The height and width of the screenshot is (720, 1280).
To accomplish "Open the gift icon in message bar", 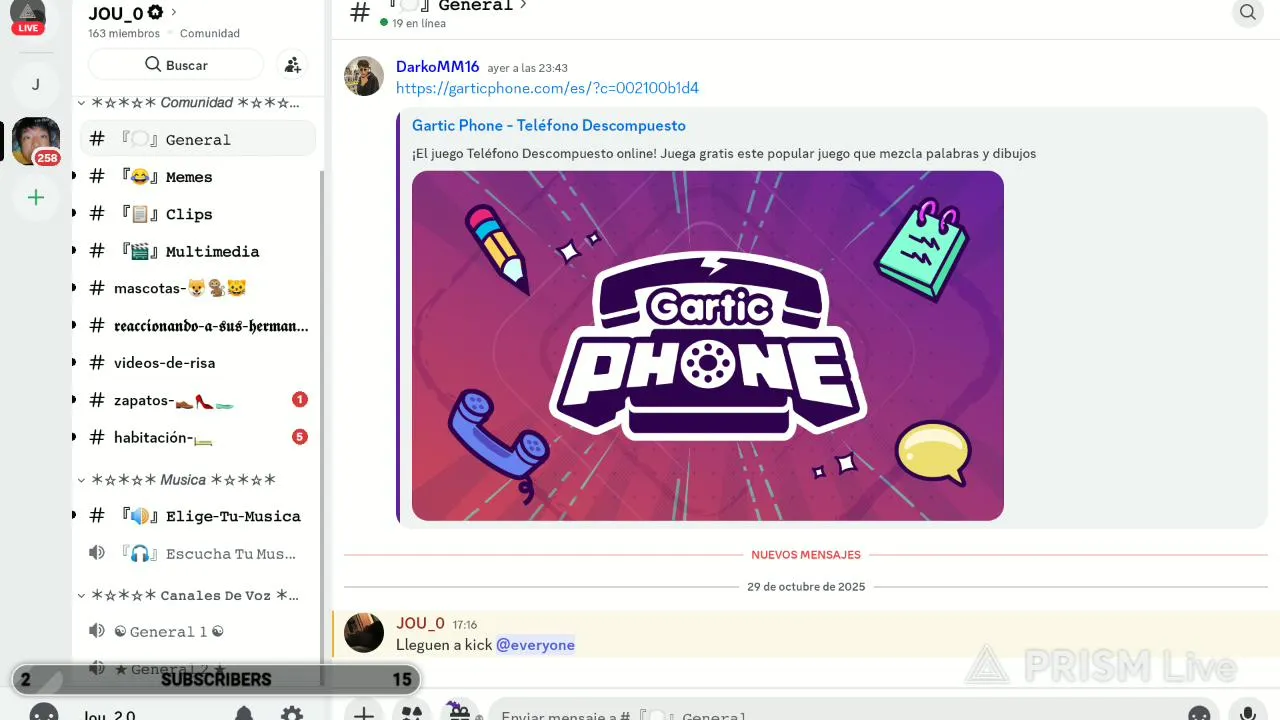I will tap(459, 712).
